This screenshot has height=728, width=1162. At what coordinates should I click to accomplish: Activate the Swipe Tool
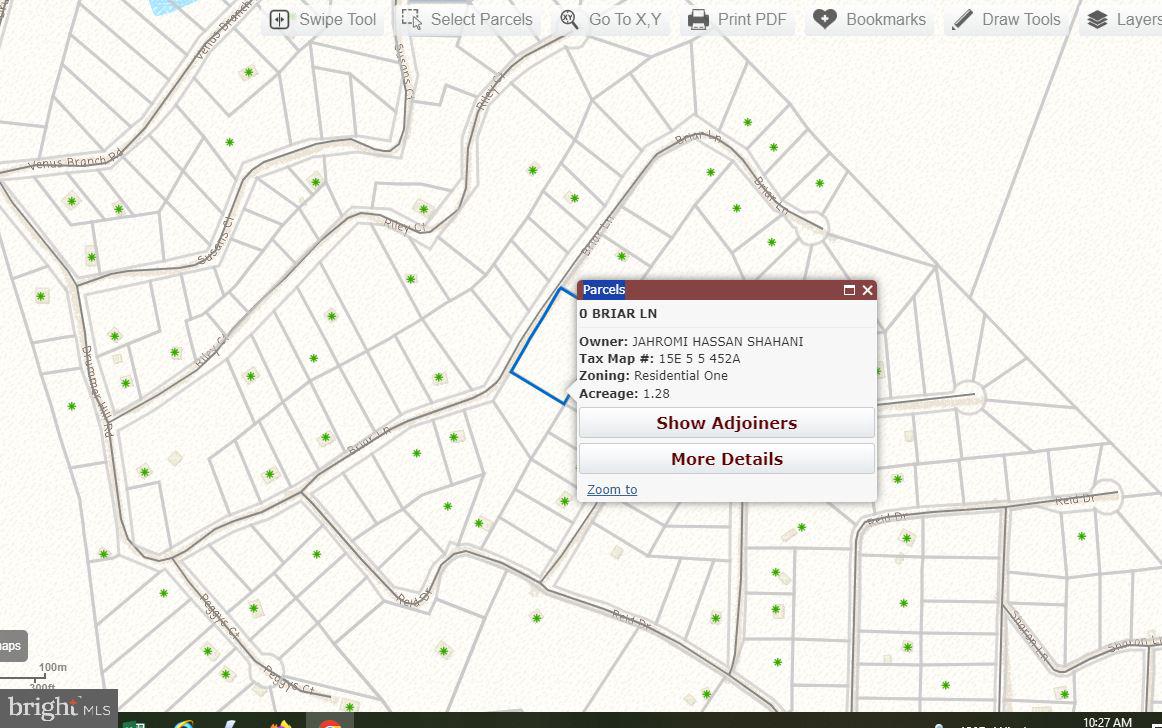323,20
